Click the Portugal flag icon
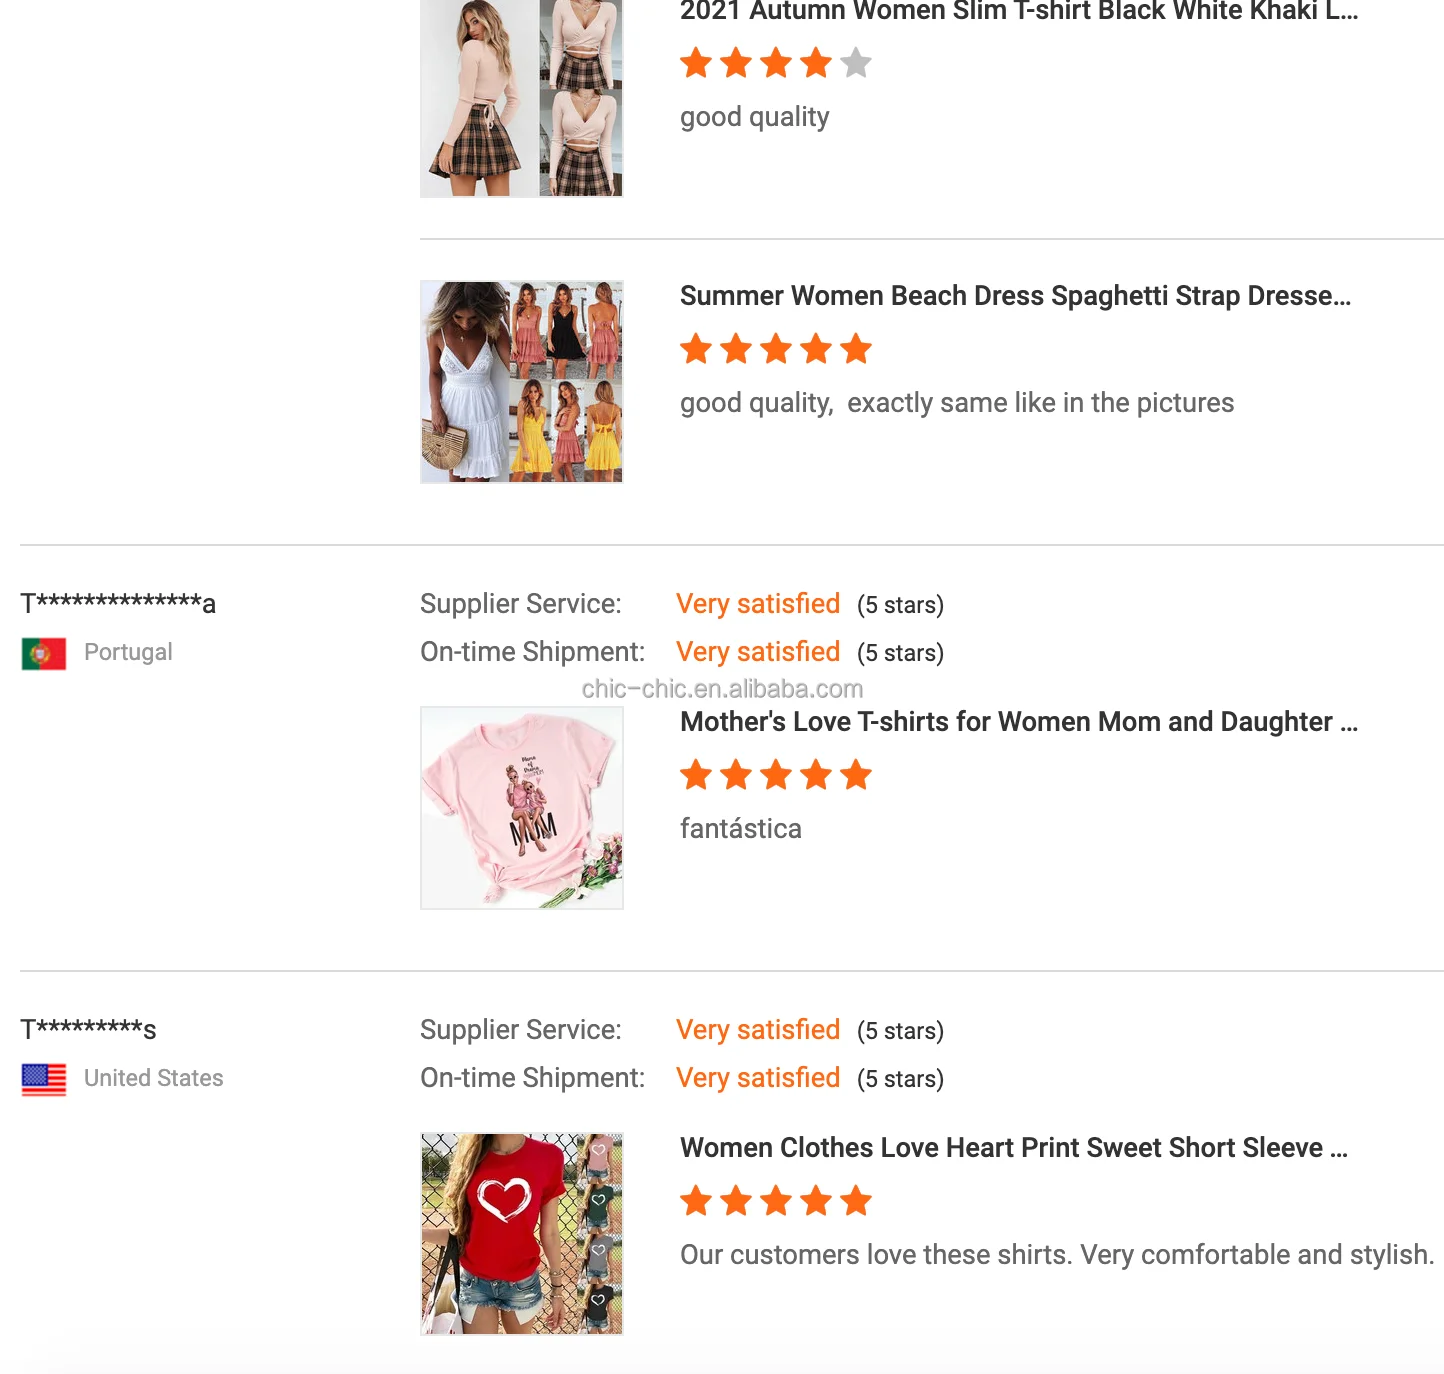This screenshot has width=1444, height=1374. tap(44, 653)
